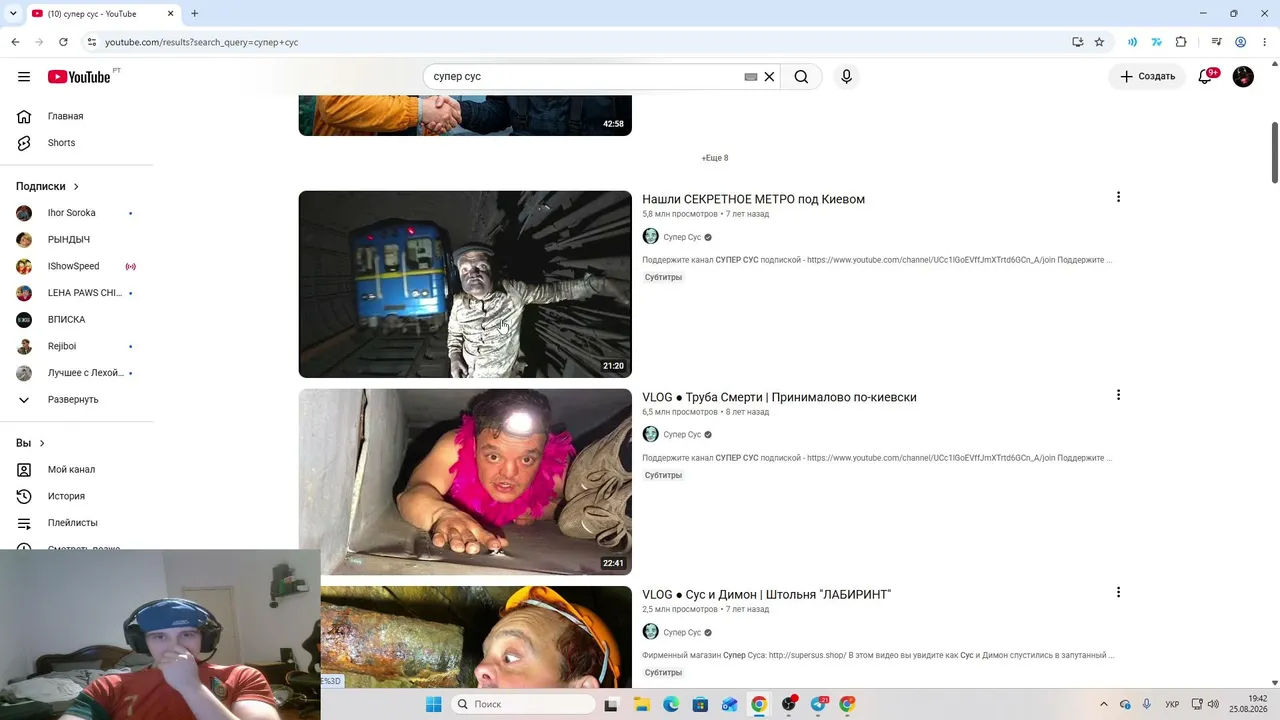The image size is (1280, 720).
Task: Open Chrome's three-dot menu
Action: (x=1264, y=42)
